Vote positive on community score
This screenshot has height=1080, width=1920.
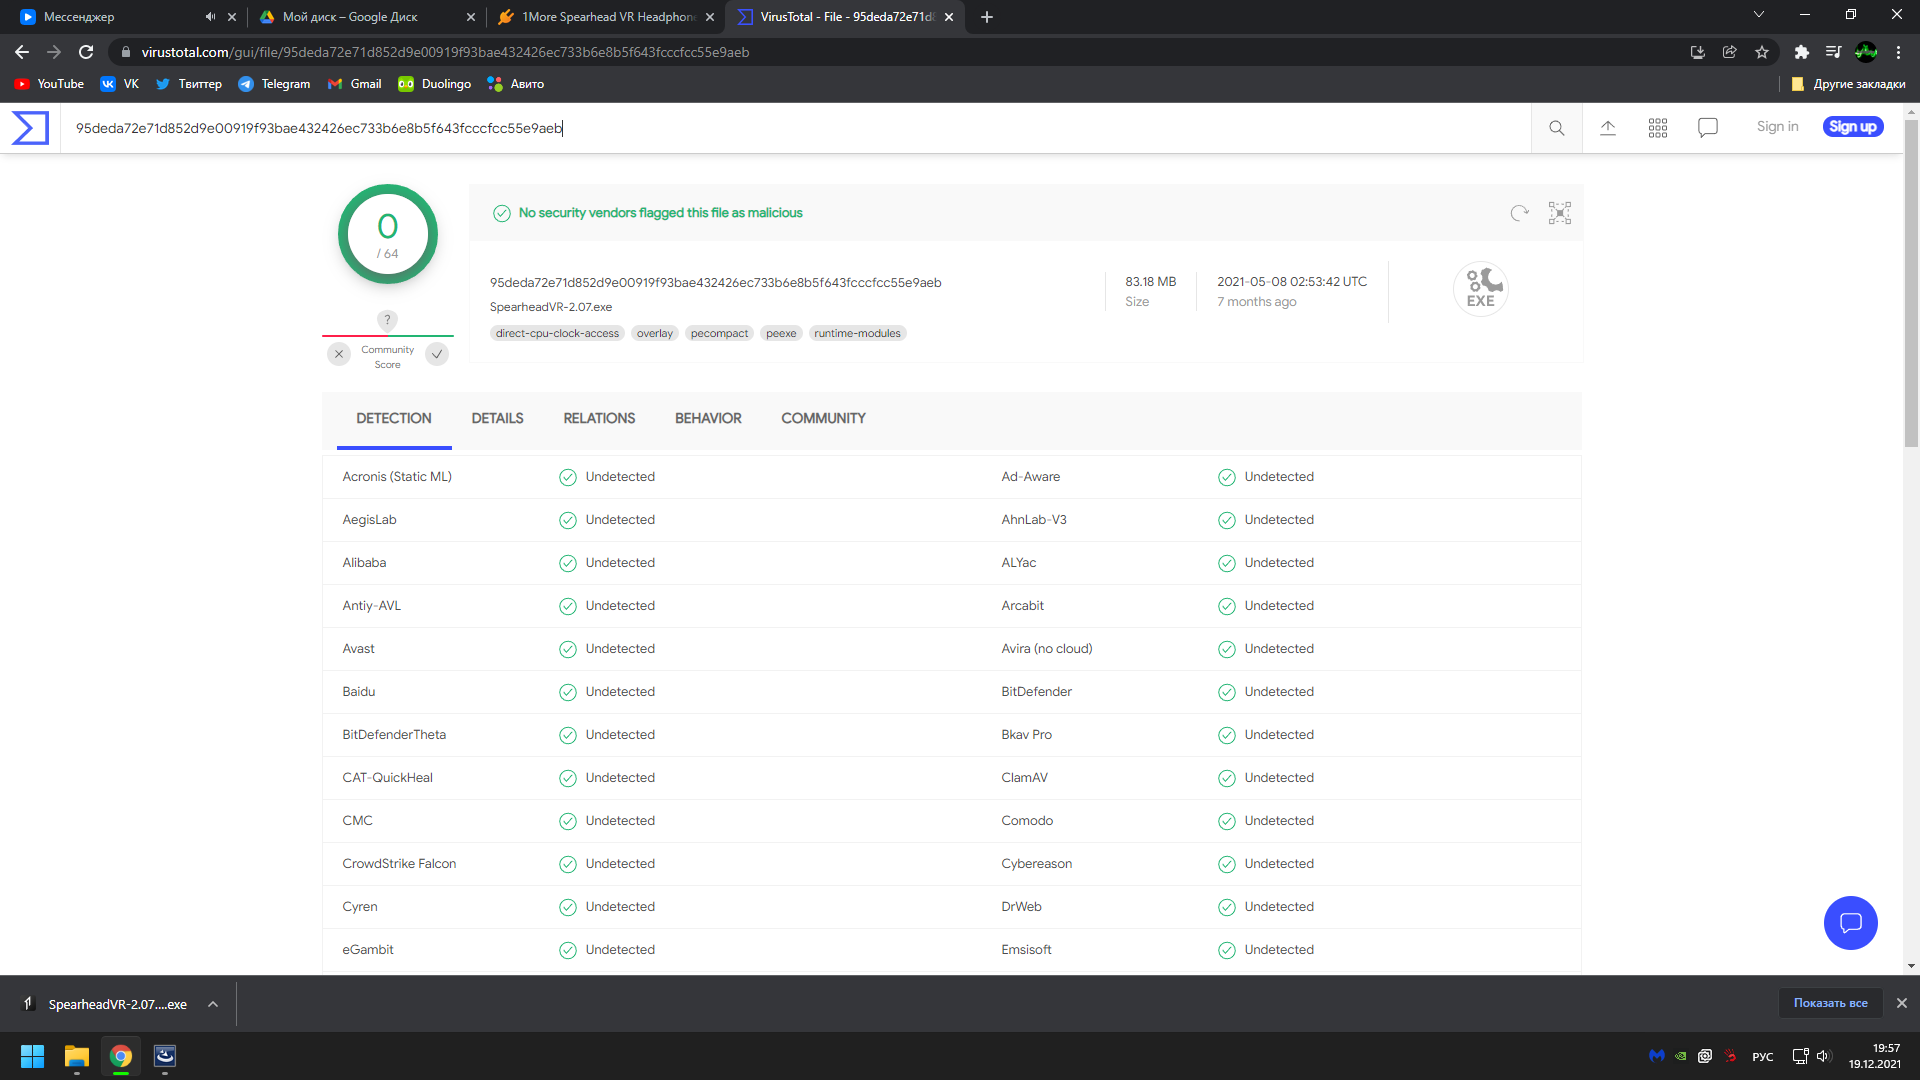coord(437,354)
